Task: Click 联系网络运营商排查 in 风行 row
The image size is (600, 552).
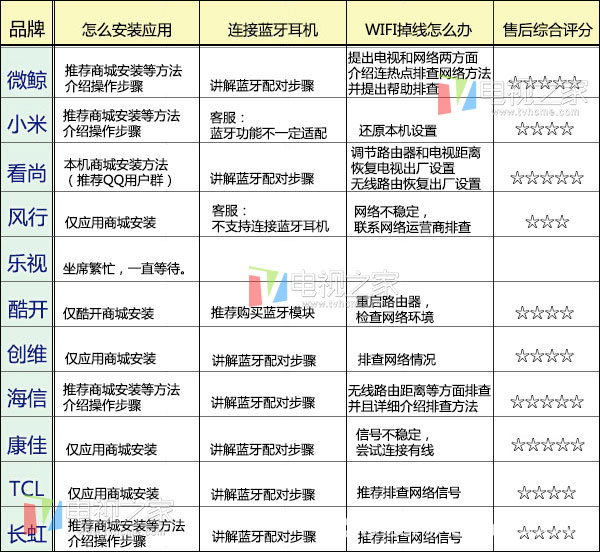Action: [x=412, y=227]
